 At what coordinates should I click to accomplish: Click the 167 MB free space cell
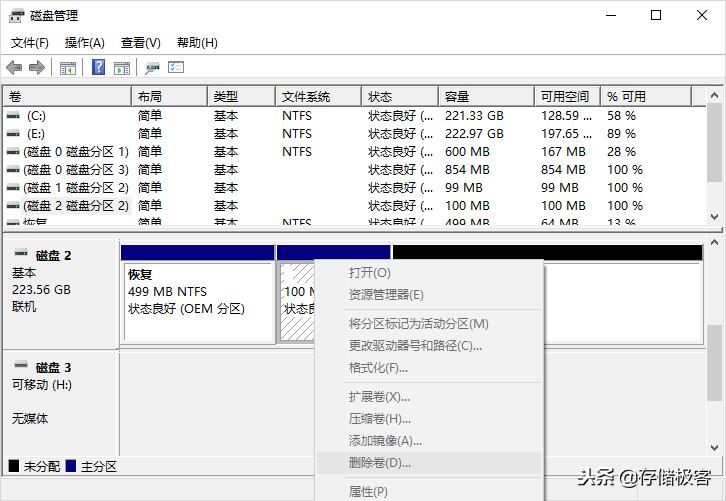(563, 152)
